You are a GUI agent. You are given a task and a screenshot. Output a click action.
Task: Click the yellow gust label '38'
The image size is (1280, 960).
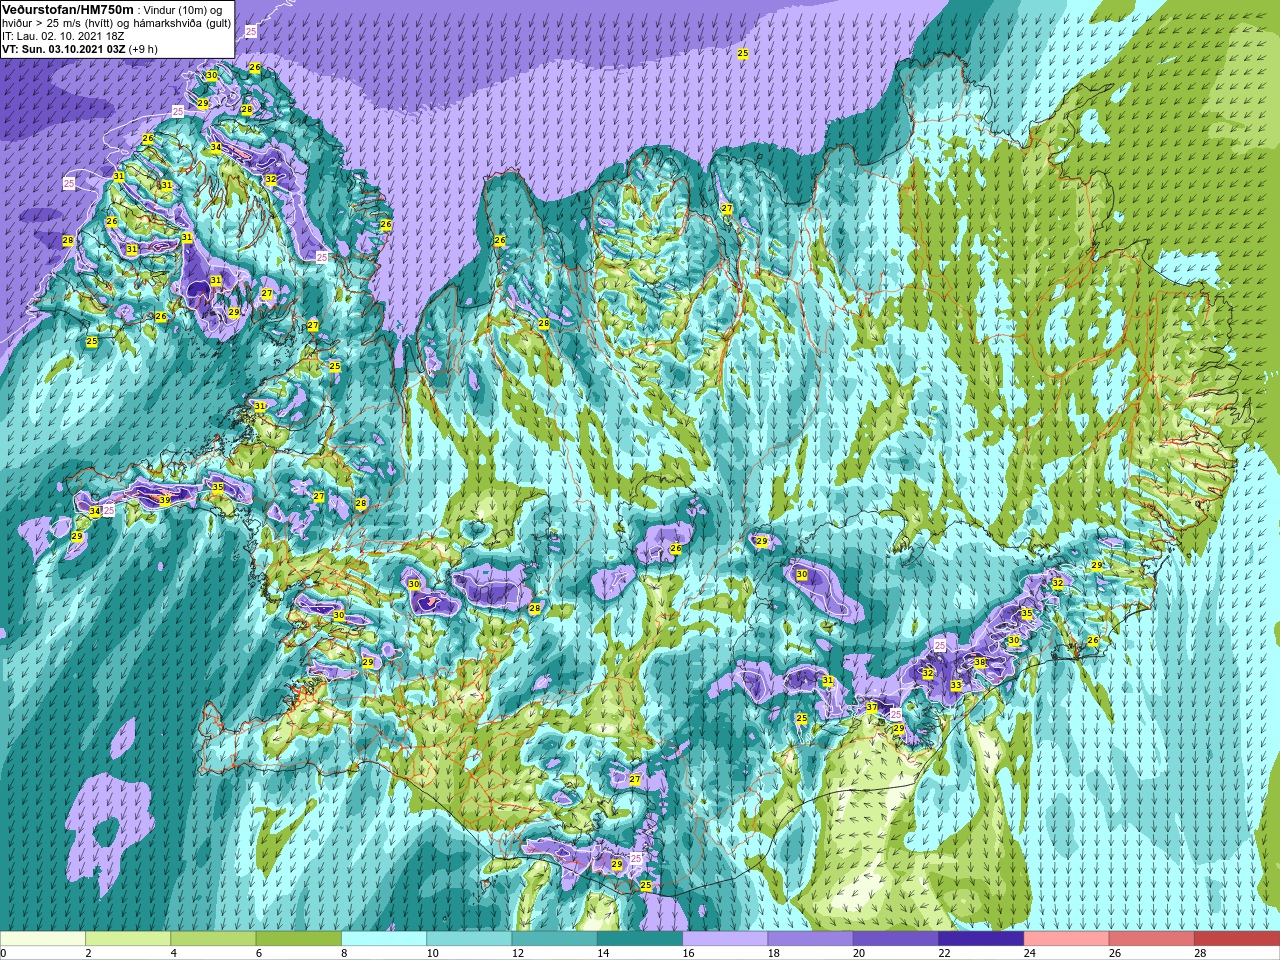pos(980,662)
